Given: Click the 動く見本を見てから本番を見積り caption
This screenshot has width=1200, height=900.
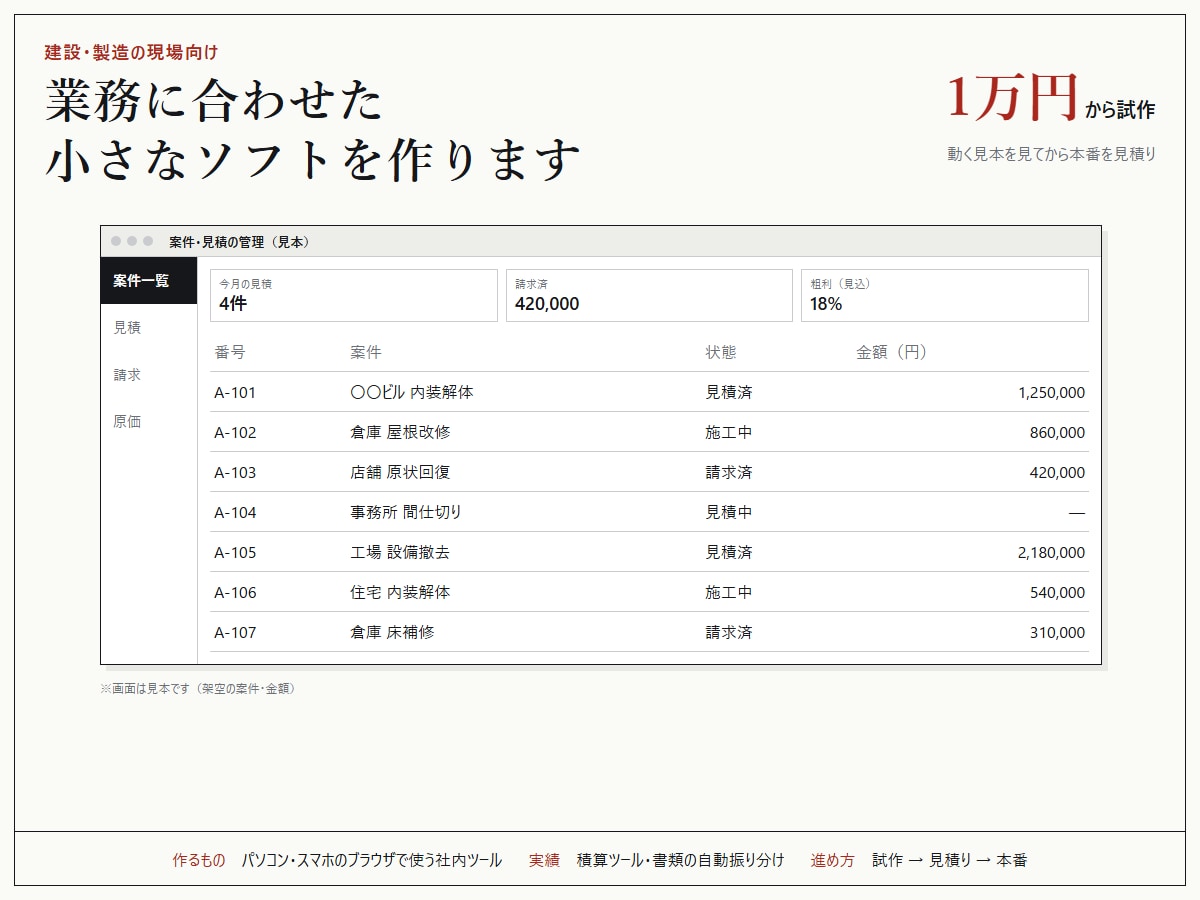Looking at the screenshot, I should 1051,154.
